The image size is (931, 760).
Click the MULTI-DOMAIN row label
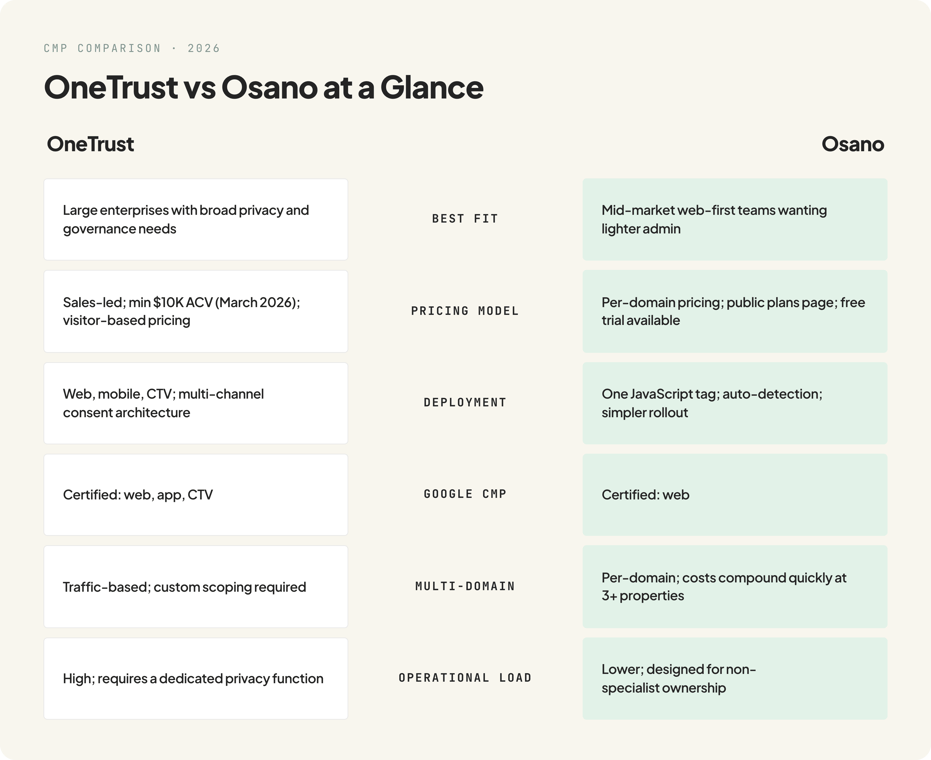pos(465,586)
